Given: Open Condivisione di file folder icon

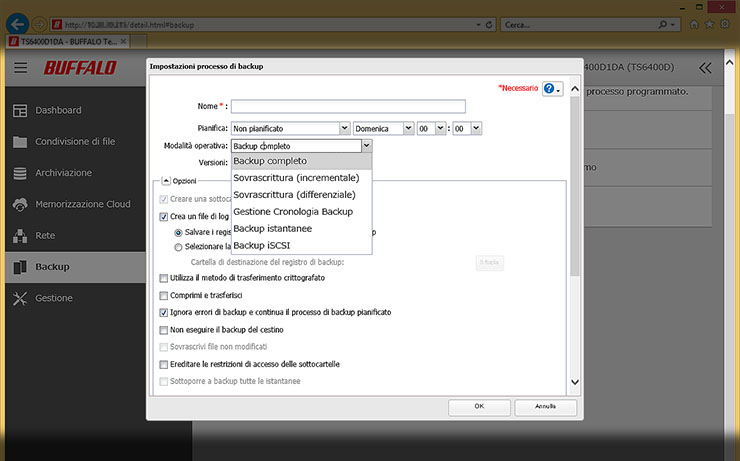Looking at the screenshot, I should (x=20, y=141).
